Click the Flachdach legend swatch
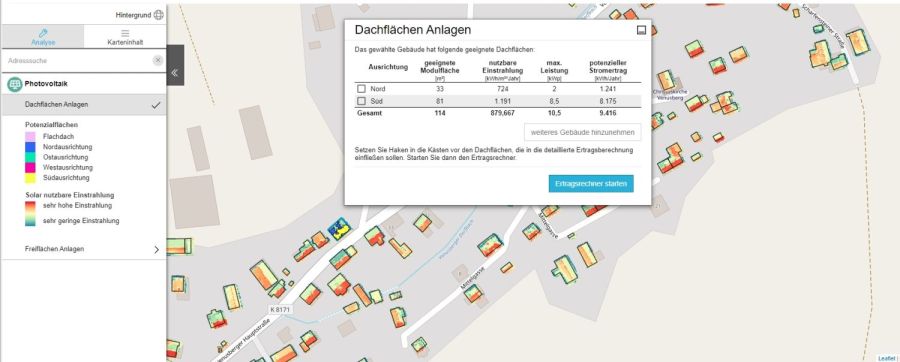Screen dimensions: 900x362 tap(30, 137)
